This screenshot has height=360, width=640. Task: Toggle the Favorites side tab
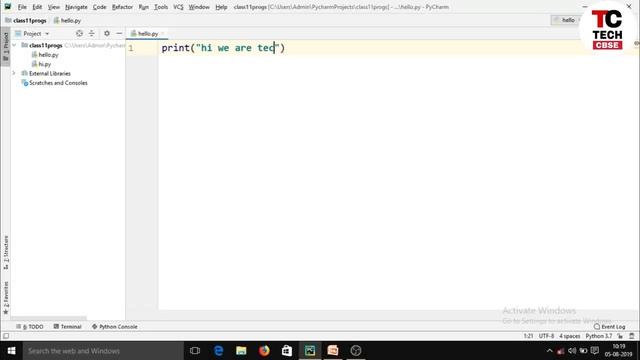[5, 297]
